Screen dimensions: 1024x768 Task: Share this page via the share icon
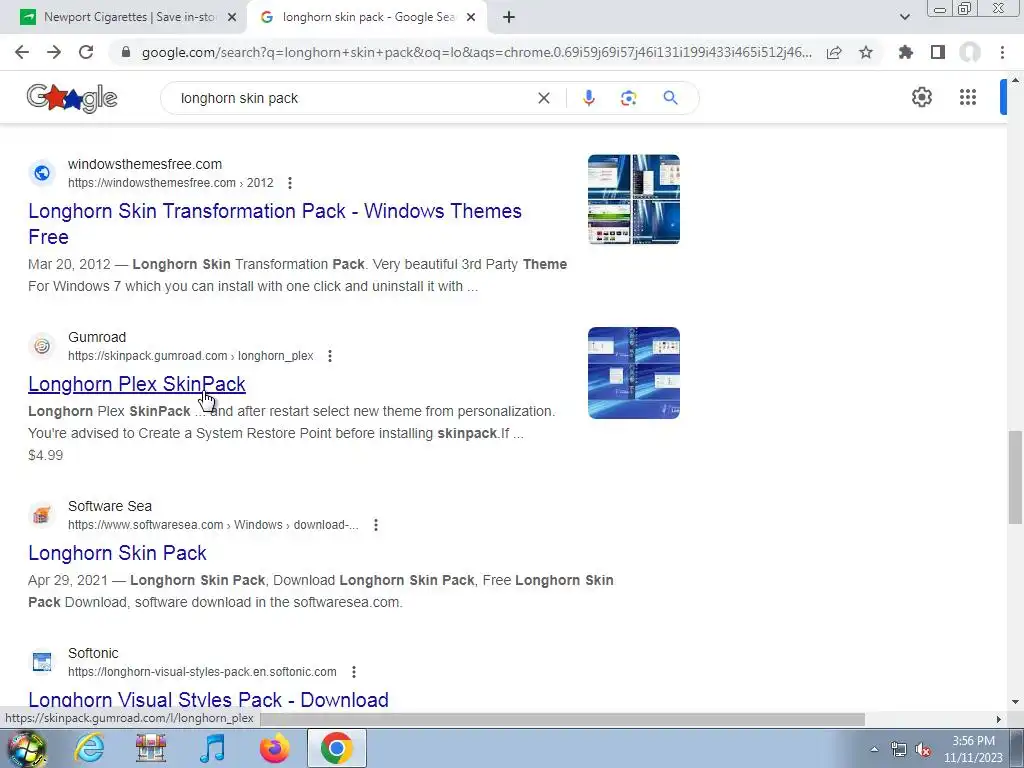[x=834, y=52]
